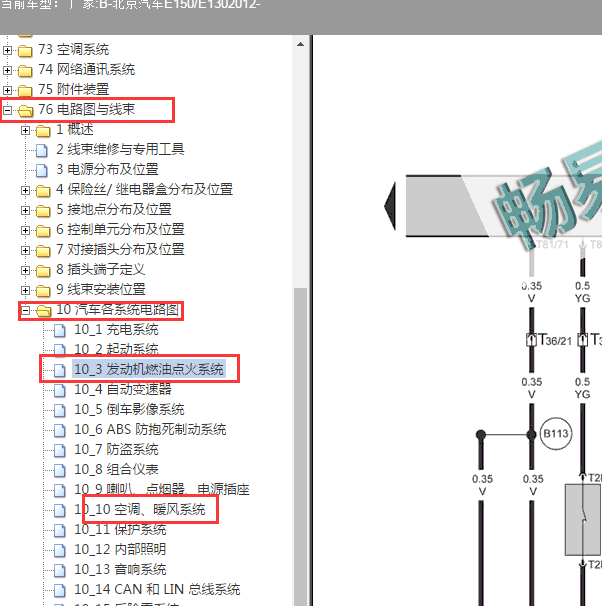Click the T36/21 connector label in diagram
The height and width of the screenshot is (606, 602).
555,340
